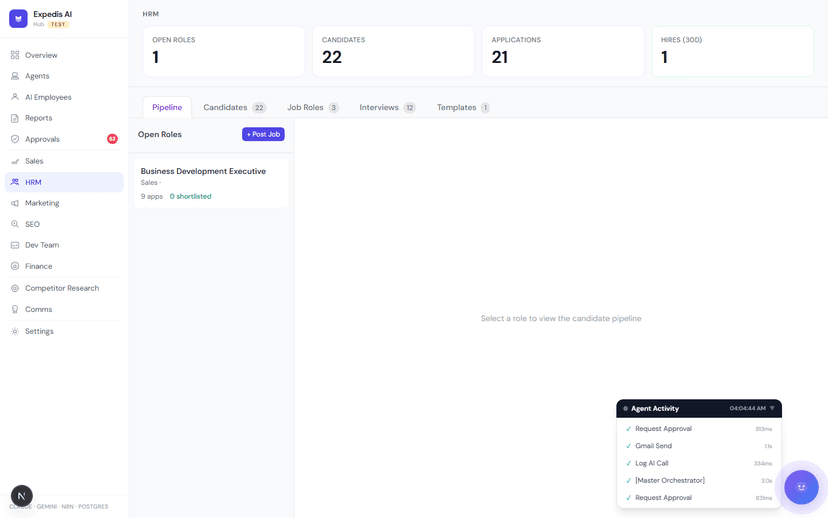828x518 pixels.
Task: Click the Competitor Research target icon
Action: pos(15,288)
